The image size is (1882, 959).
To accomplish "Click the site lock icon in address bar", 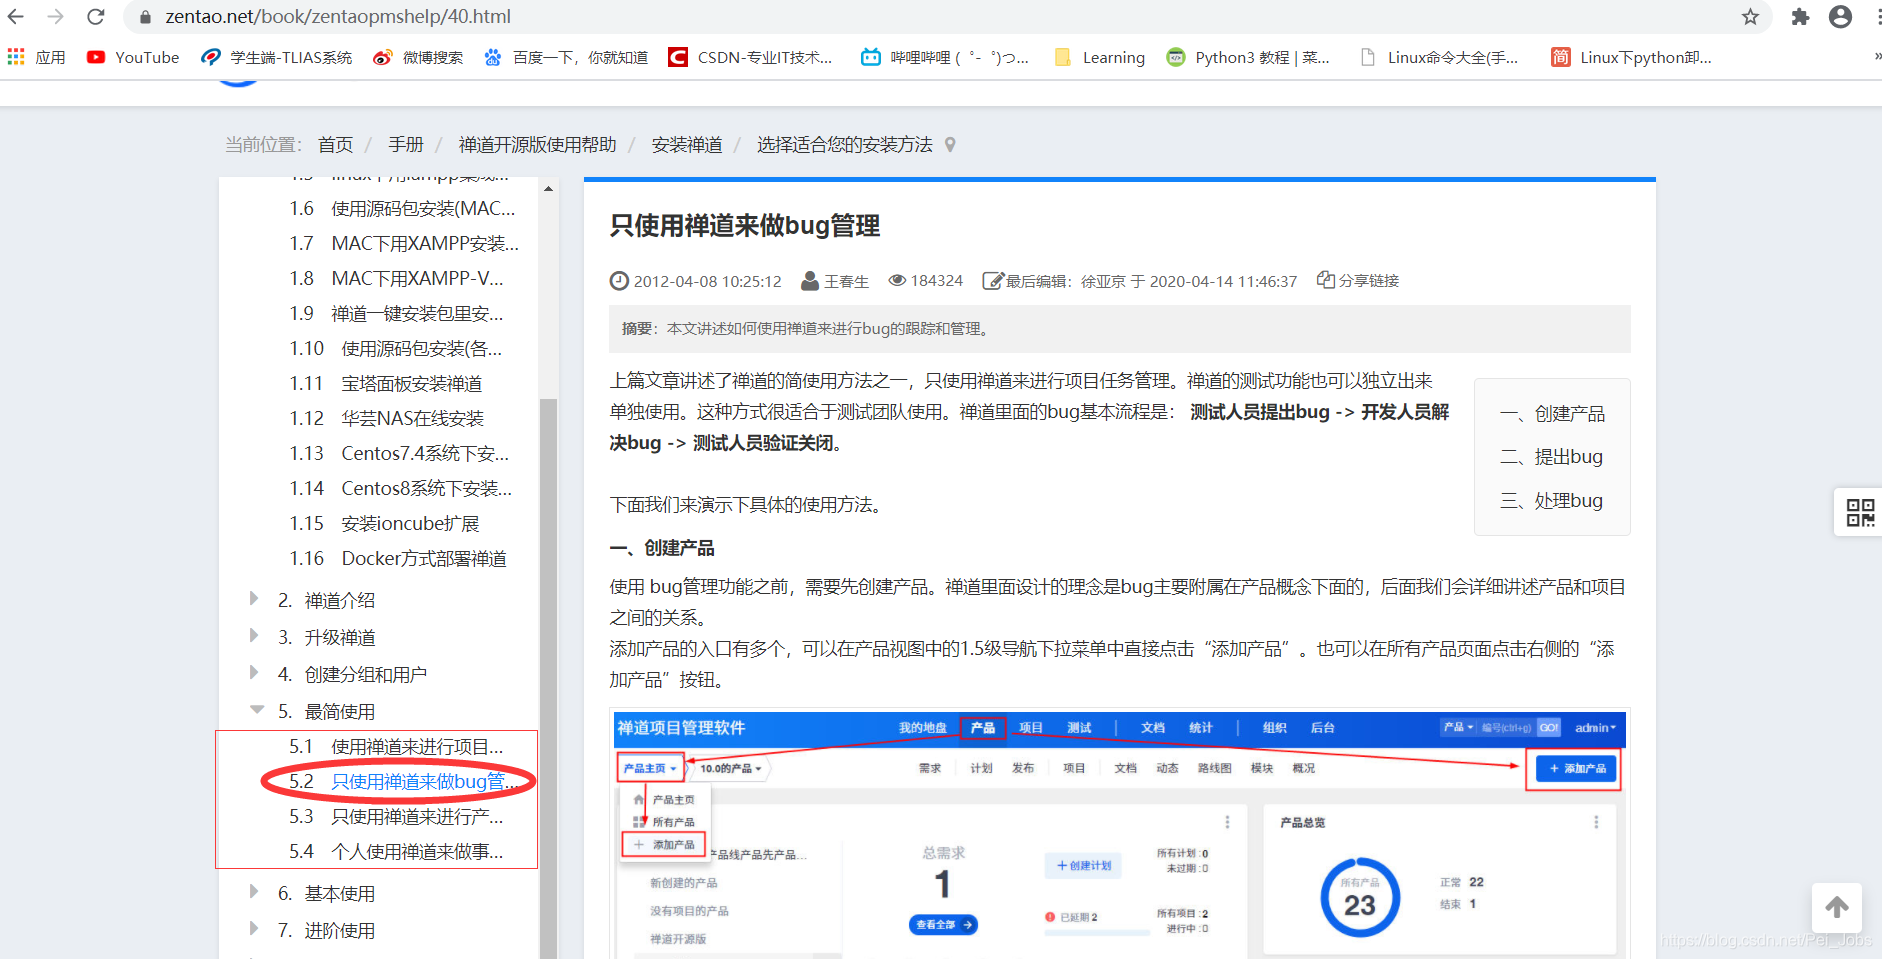I will [145, 17].
